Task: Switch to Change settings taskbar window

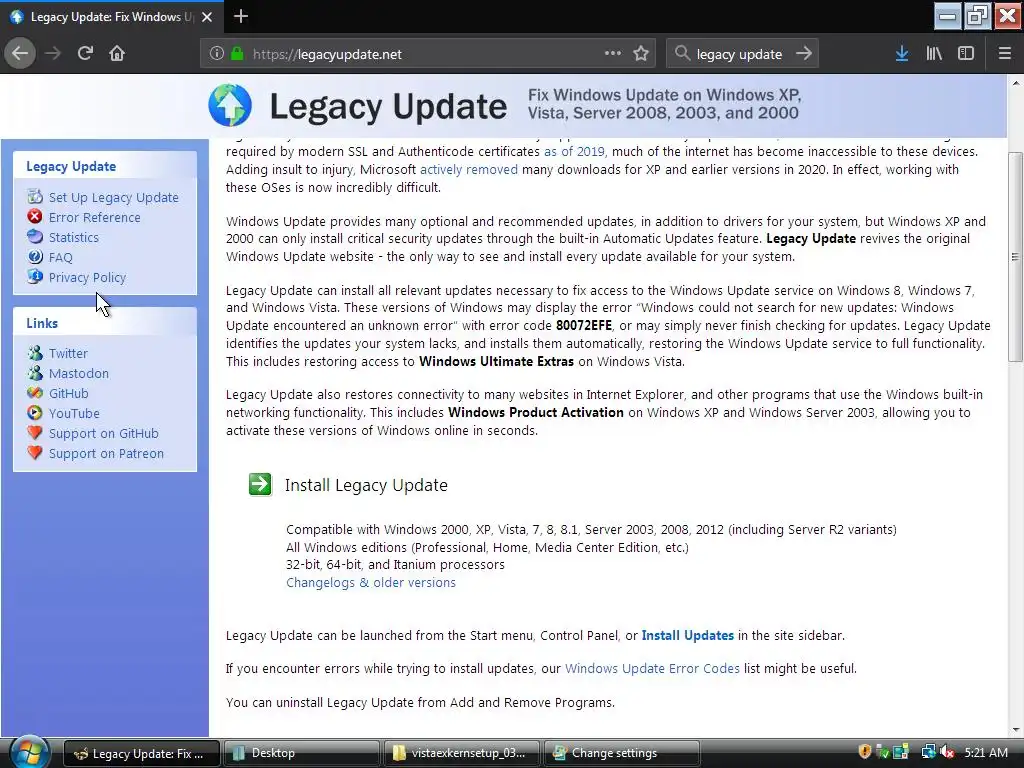Action: [x=621, y=753]
